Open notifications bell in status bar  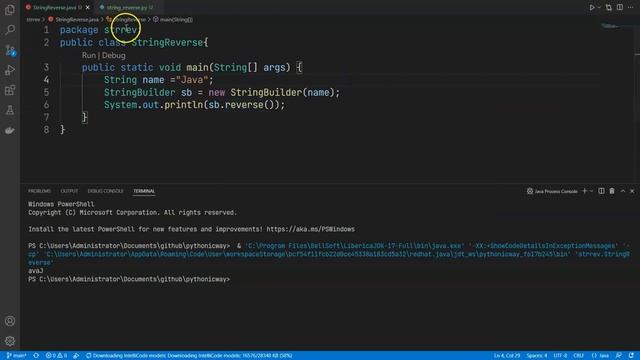[x=631, y=356]
